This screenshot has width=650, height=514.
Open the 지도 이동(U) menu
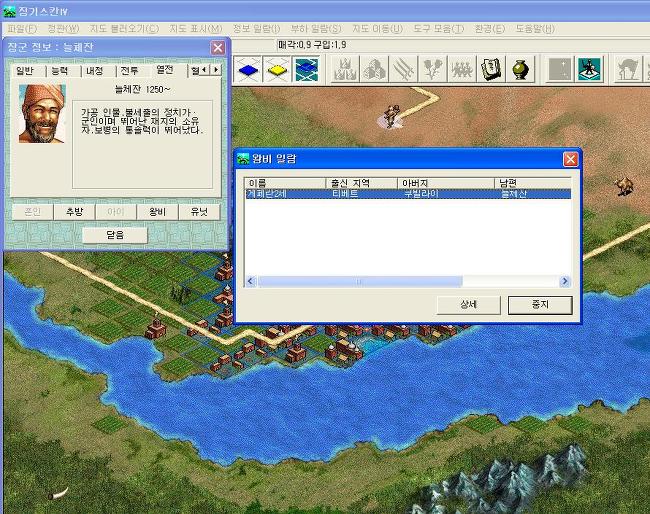(x=377, y=29)
